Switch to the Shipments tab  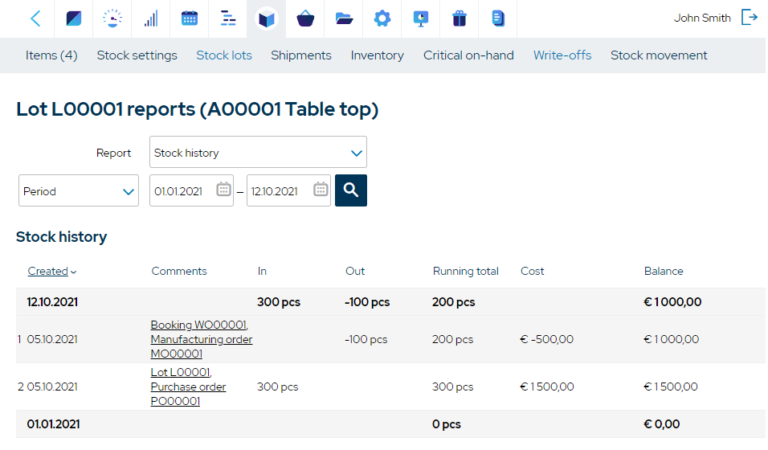tap(301, 55)
